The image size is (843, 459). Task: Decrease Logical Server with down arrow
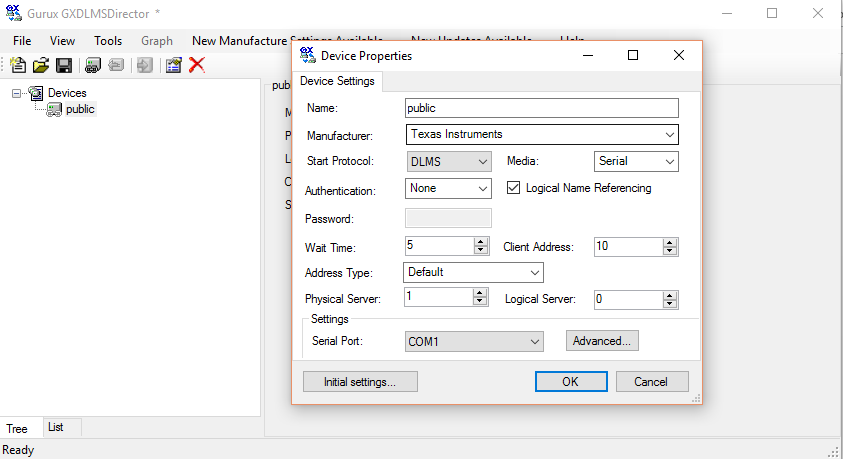pyautogui.click(x=669, y=304)
